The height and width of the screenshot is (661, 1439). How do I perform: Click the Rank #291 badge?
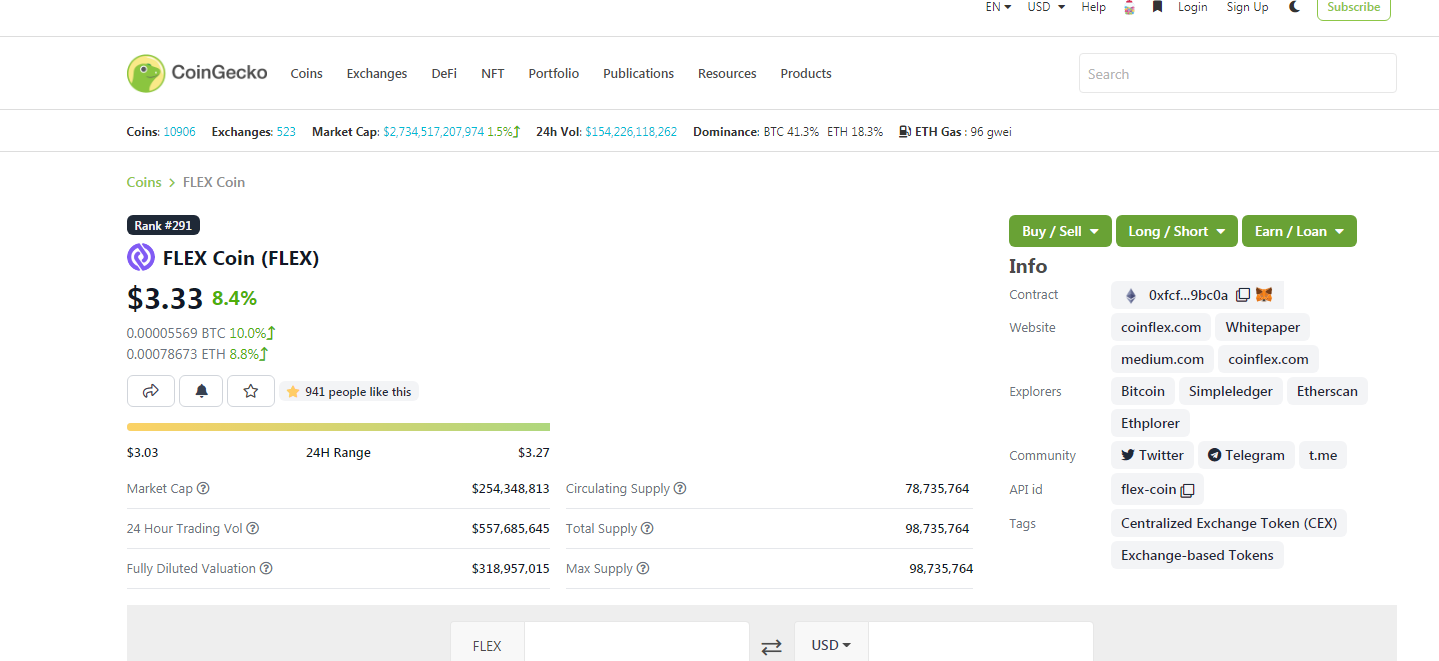tap(163, 225)
